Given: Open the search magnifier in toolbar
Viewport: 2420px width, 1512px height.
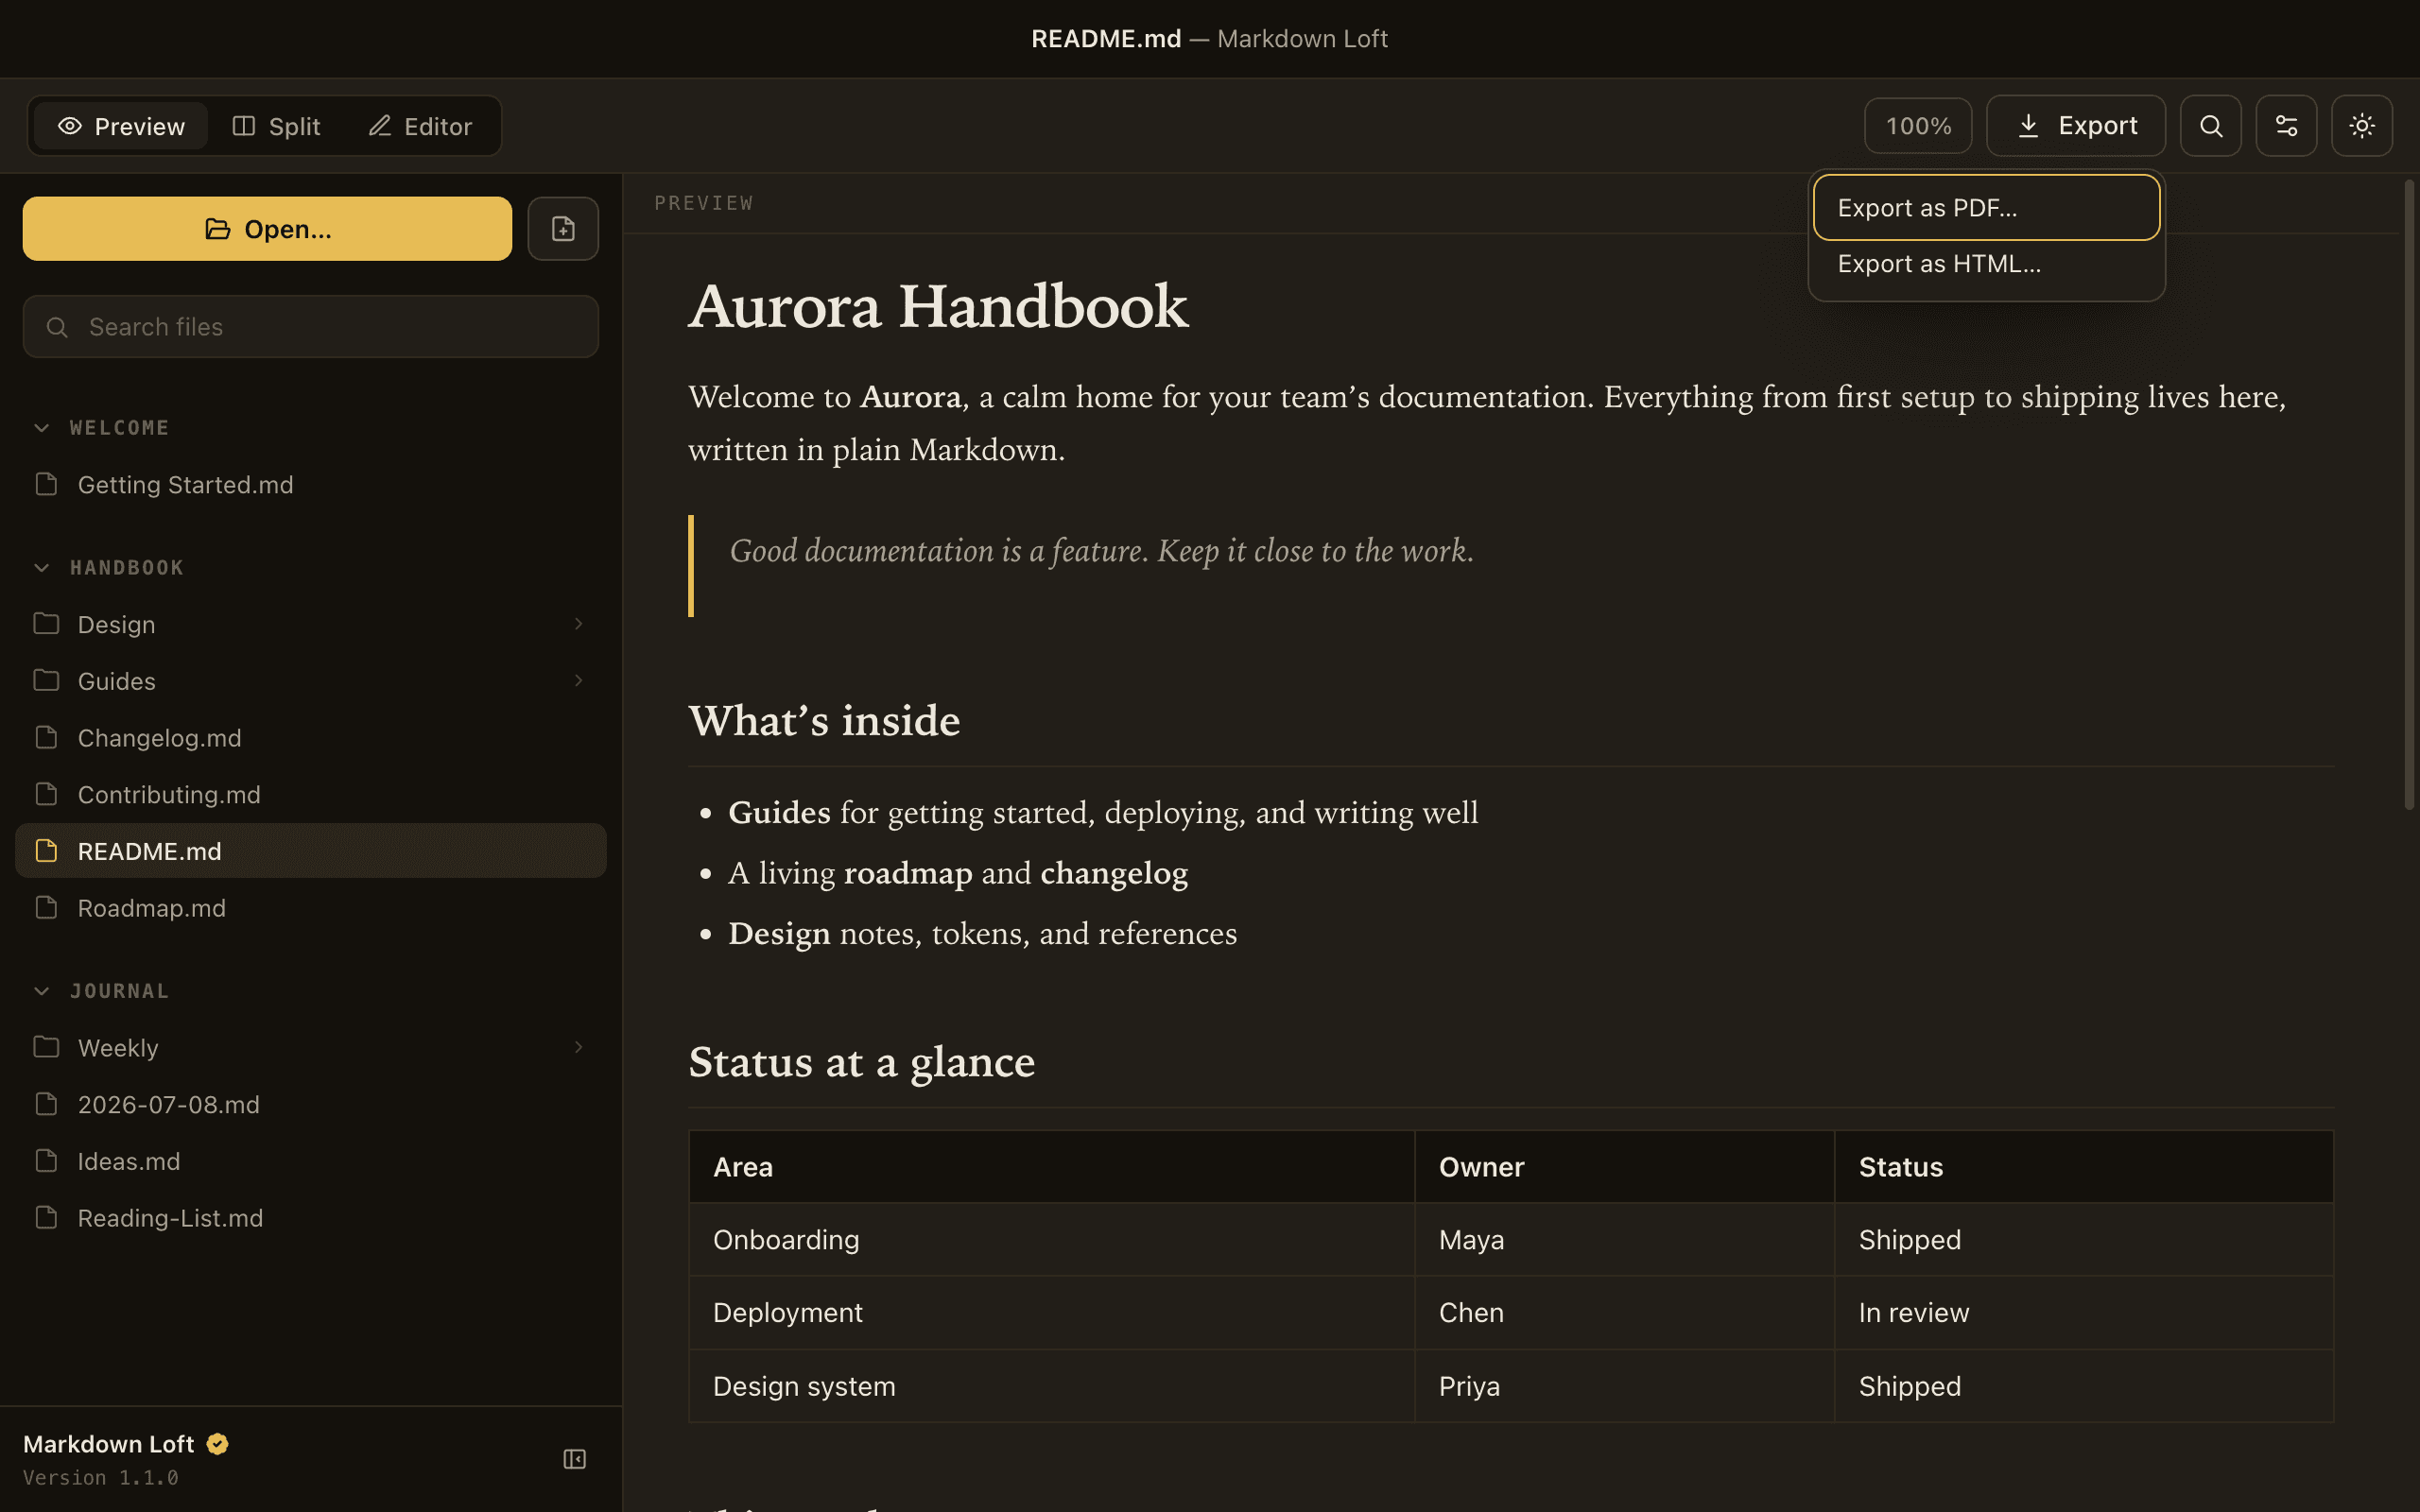Looking at the screenshot, I should [2210, 126].
